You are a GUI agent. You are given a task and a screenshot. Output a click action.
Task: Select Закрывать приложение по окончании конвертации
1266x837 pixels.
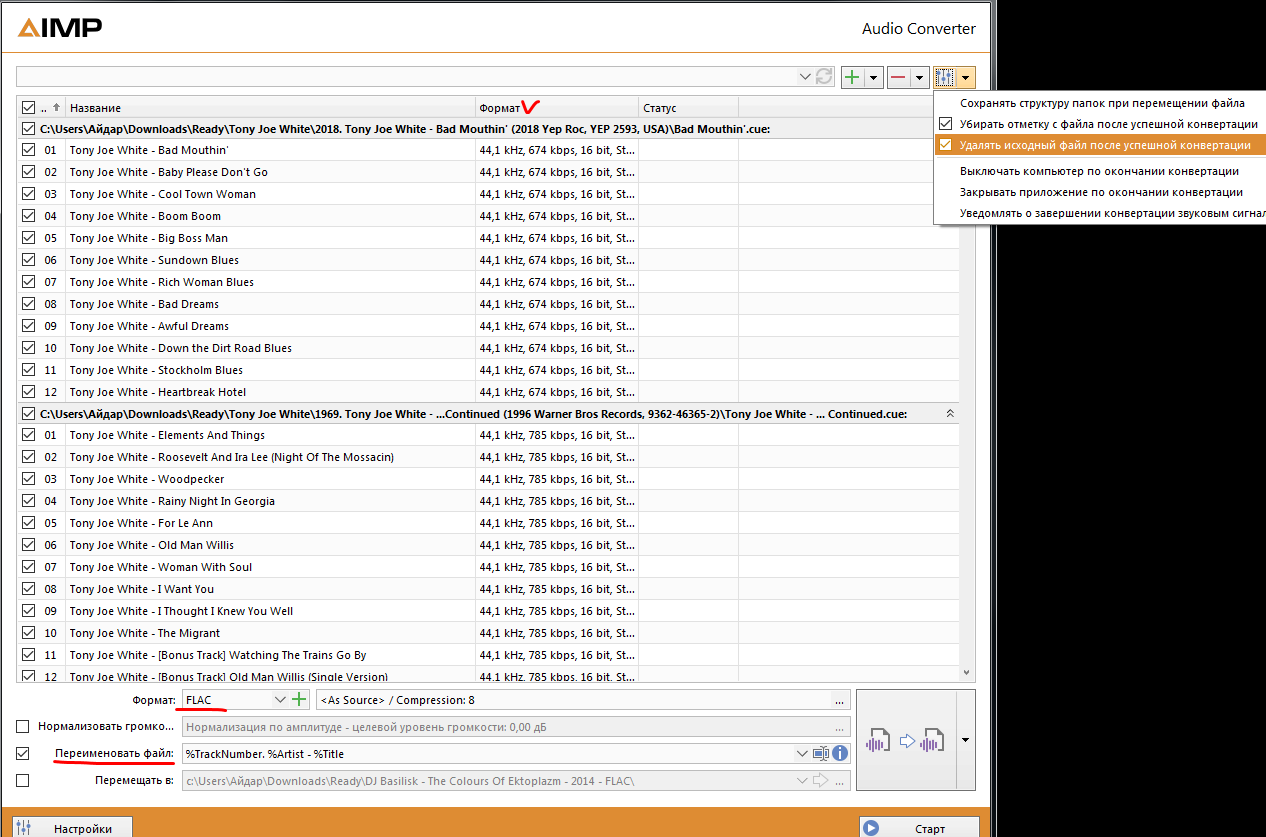tap(1101, 192)
